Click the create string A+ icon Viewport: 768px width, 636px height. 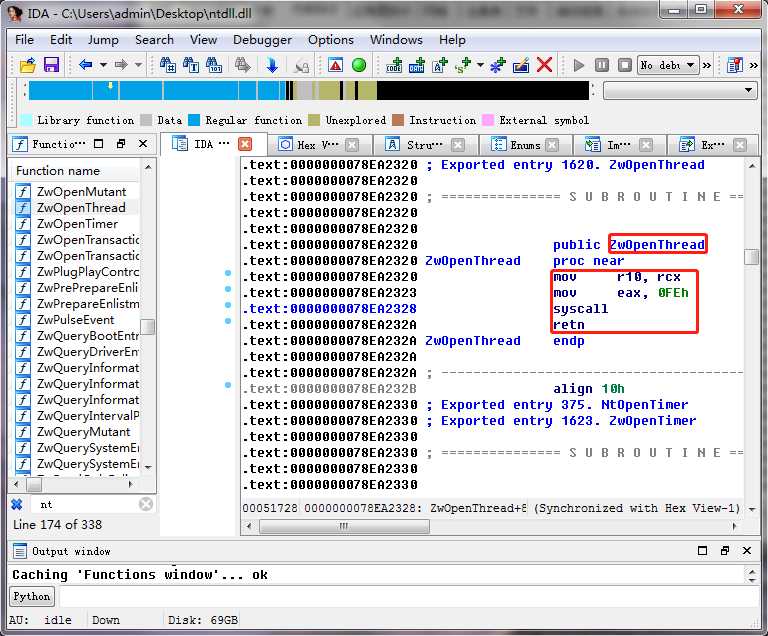(x=440, y=65)
